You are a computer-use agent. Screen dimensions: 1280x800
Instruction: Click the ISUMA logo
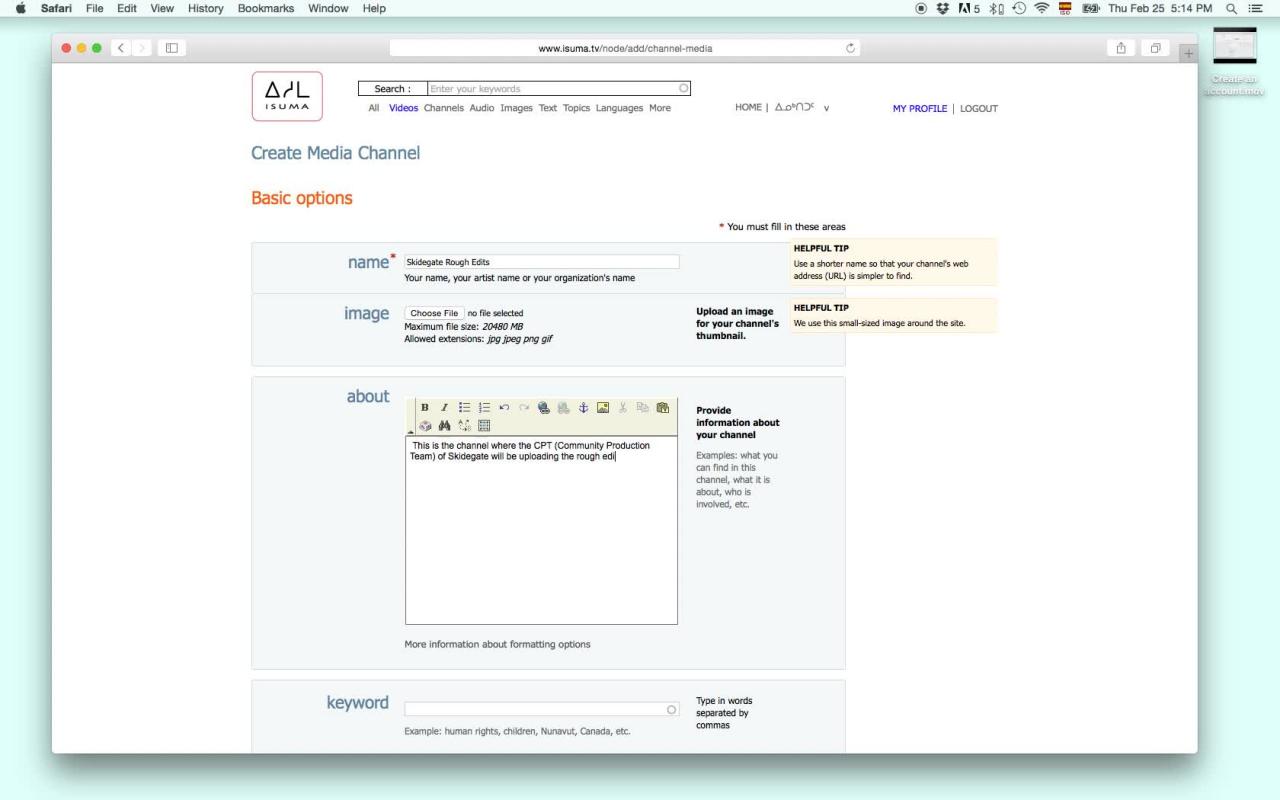click(x=287, y=96)
